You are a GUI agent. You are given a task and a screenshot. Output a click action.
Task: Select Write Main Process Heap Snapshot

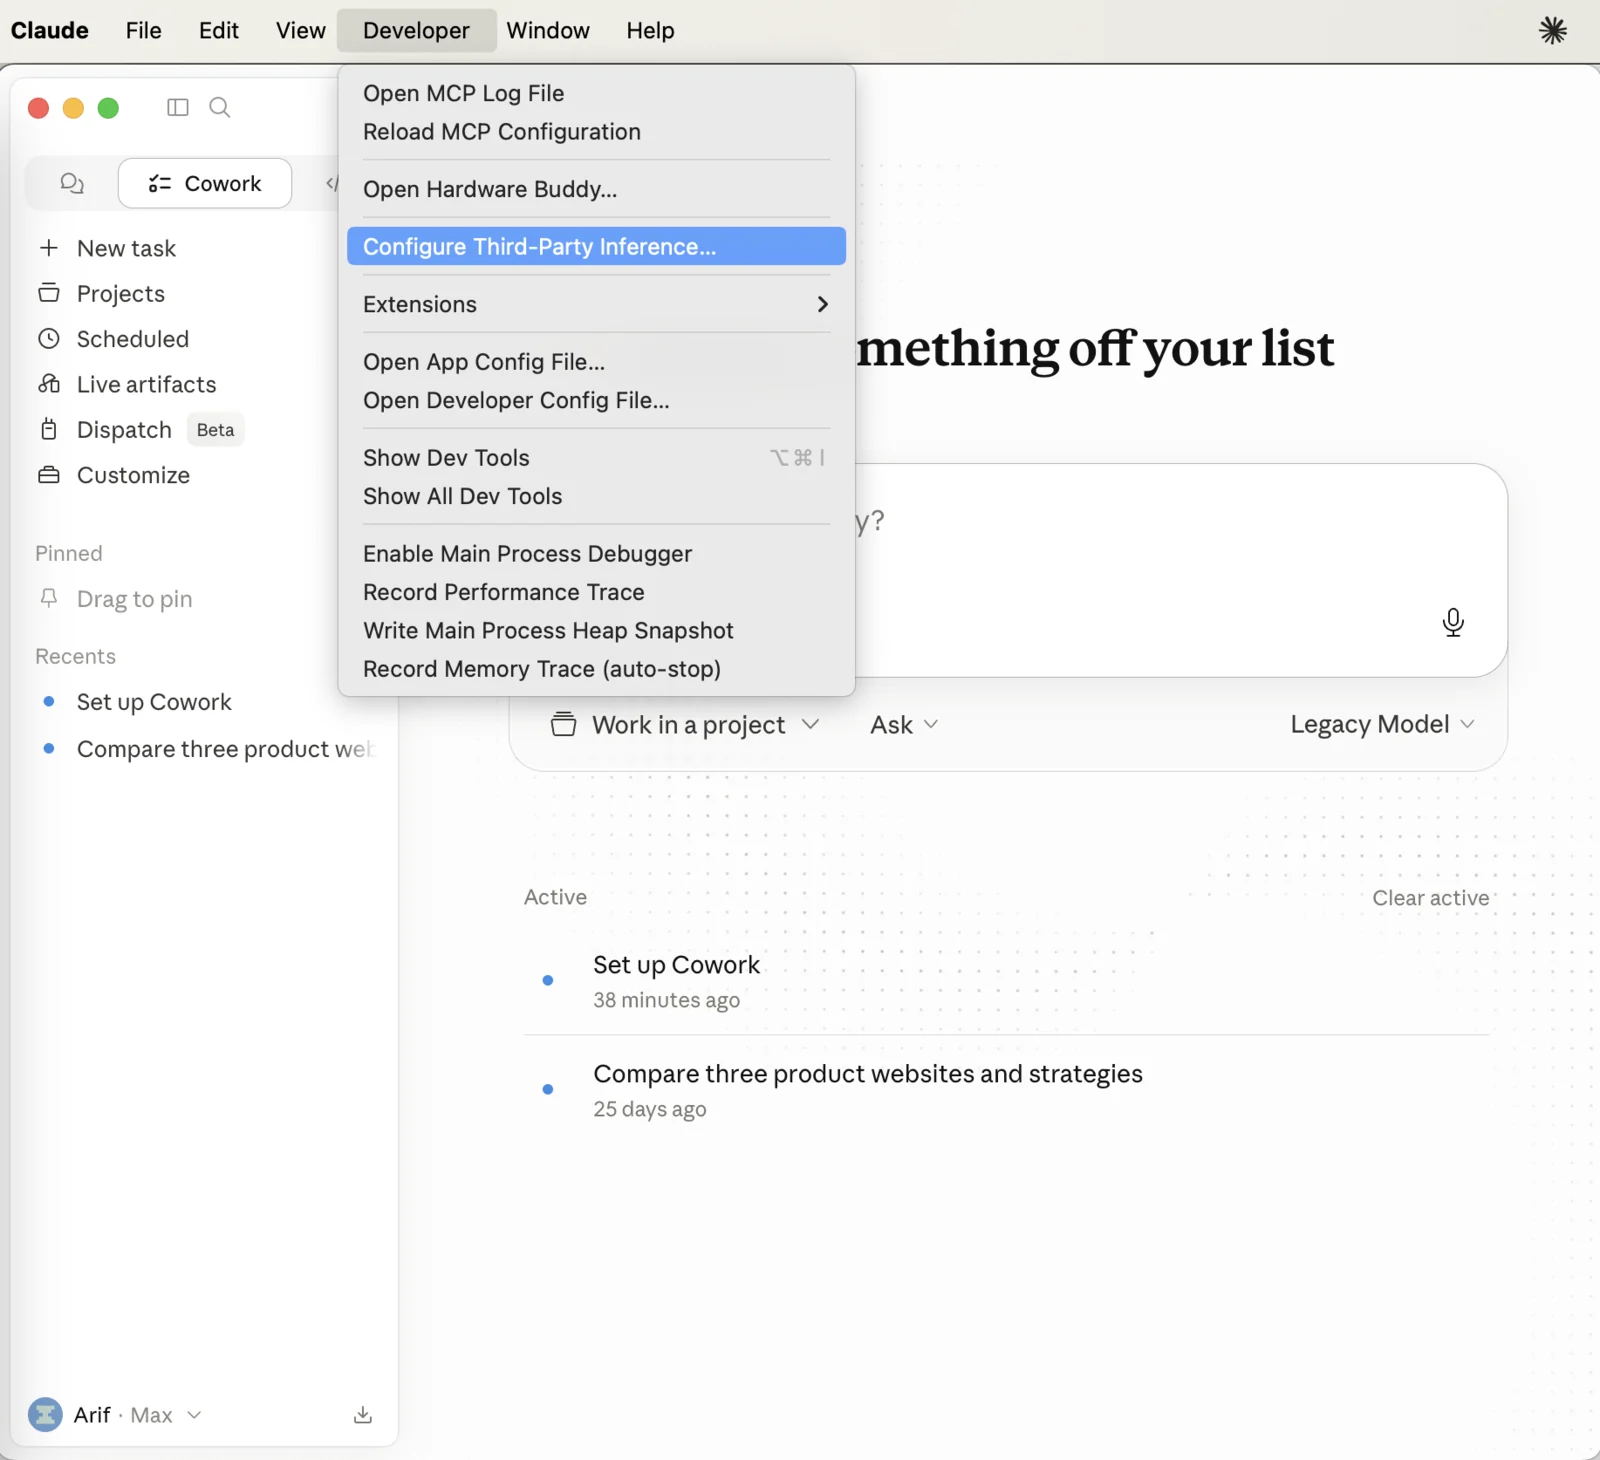[596, 630]
